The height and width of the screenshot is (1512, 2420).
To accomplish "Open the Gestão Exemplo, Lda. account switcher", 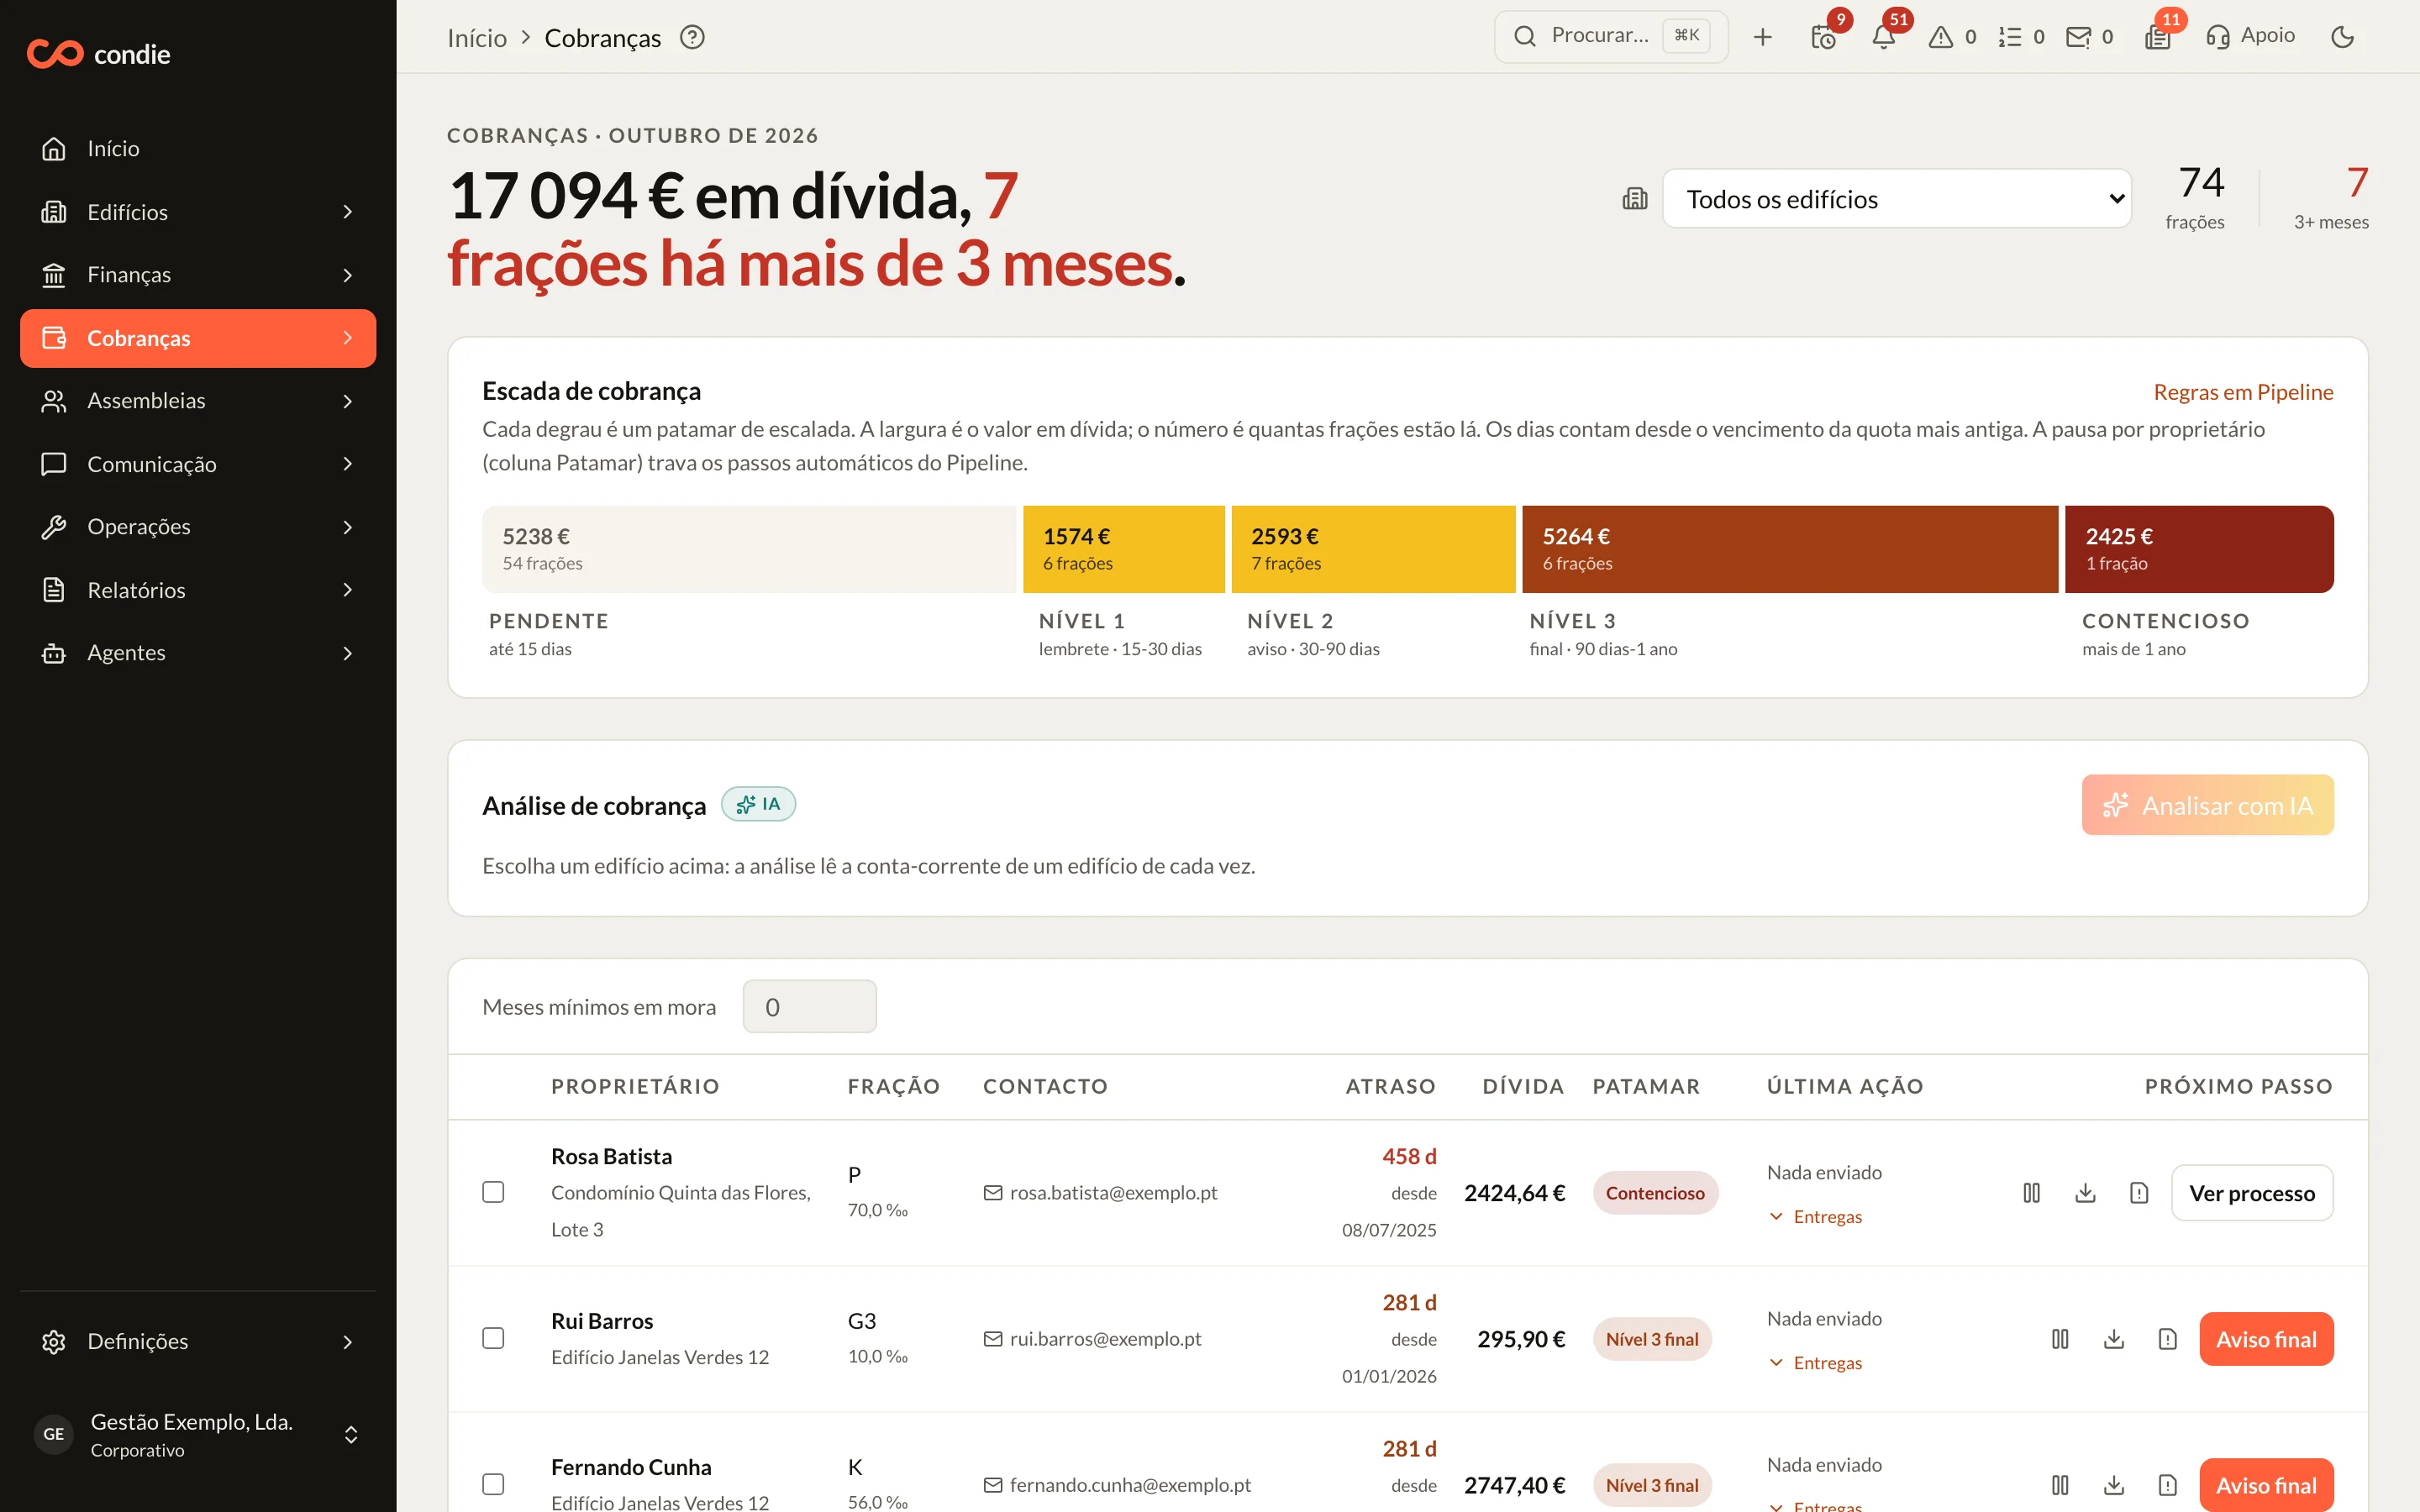I will (198, 1434).
